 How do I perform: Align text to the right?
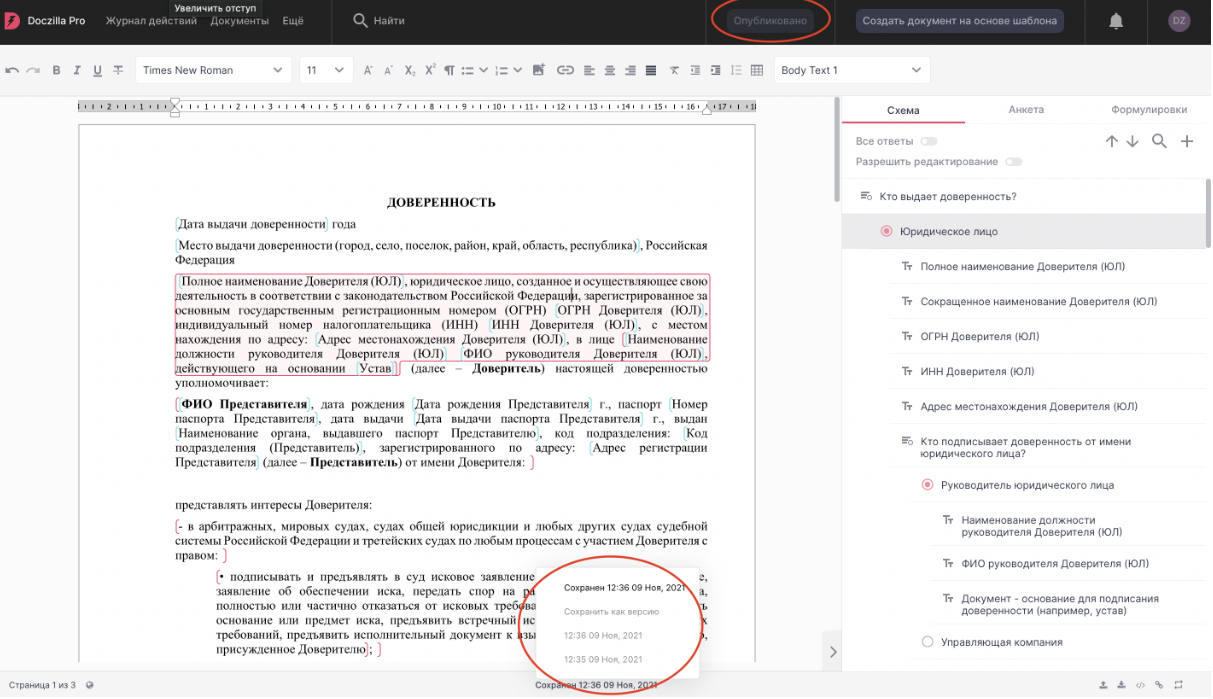click(630, 70)
